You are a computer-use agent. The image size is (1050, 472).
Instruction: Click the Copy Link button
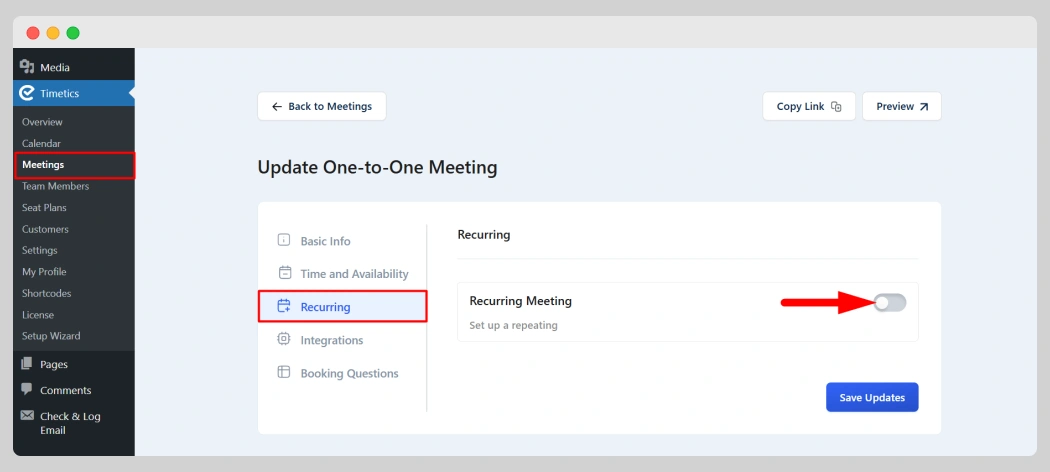809,106
